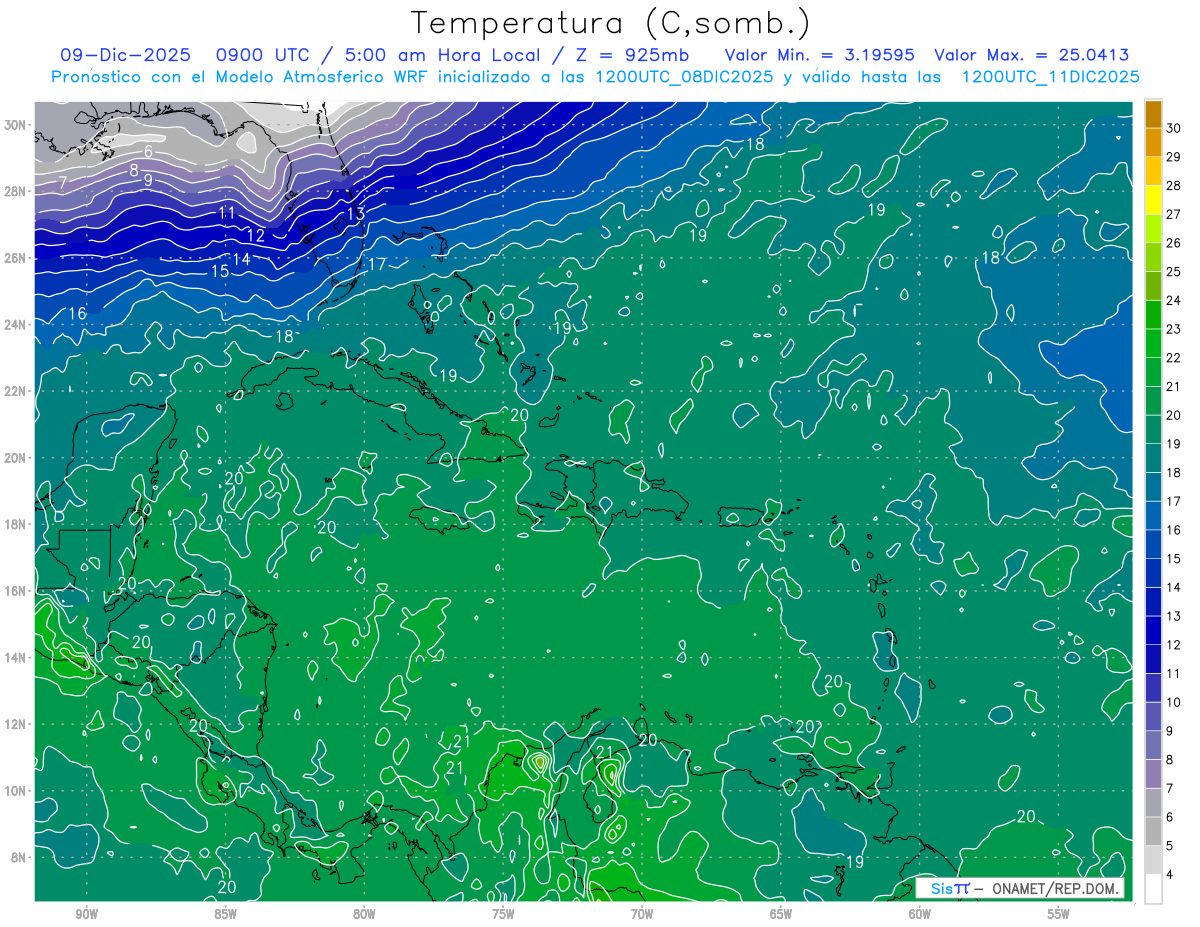Click the title "Temperatura (C,somb.)"

click(x=610, y=23)
